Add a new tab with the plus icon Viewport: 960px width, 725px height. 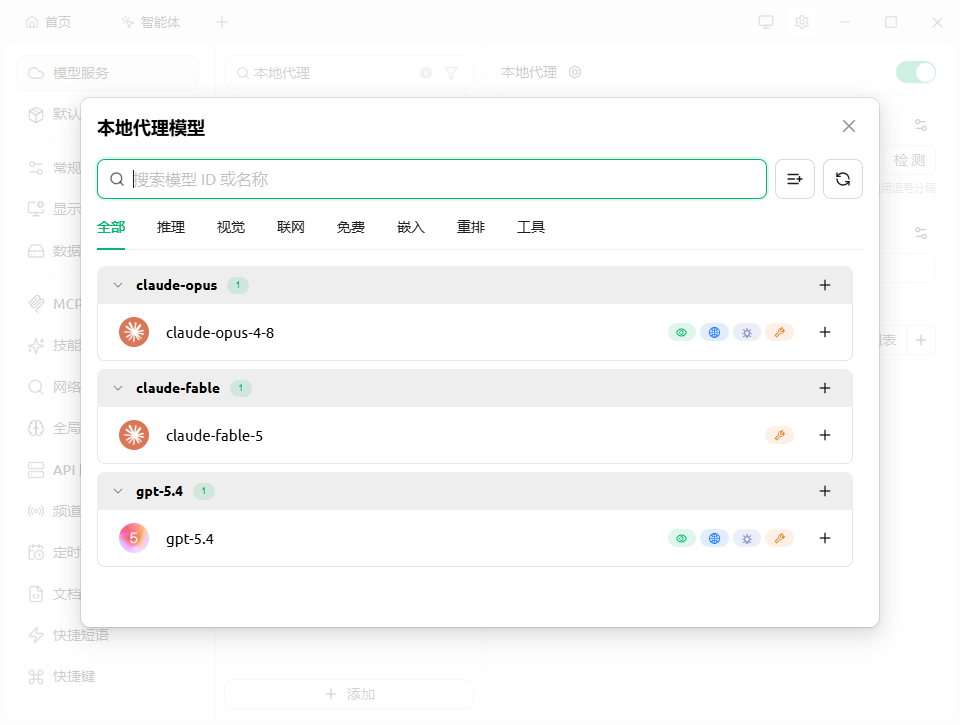[222, 22]
